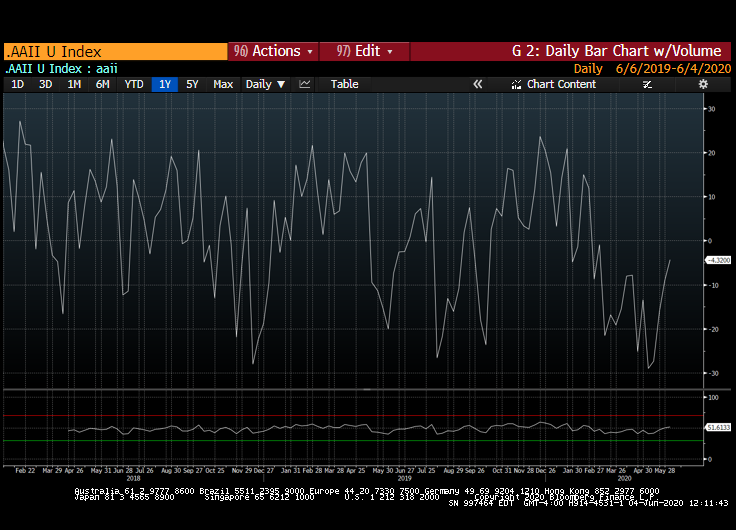Collapse panel with double chevron icon

coord(477,84)
